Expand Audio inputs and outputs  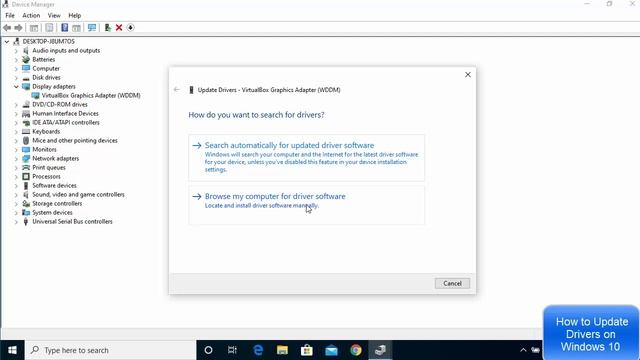click(x=16, y=51)
